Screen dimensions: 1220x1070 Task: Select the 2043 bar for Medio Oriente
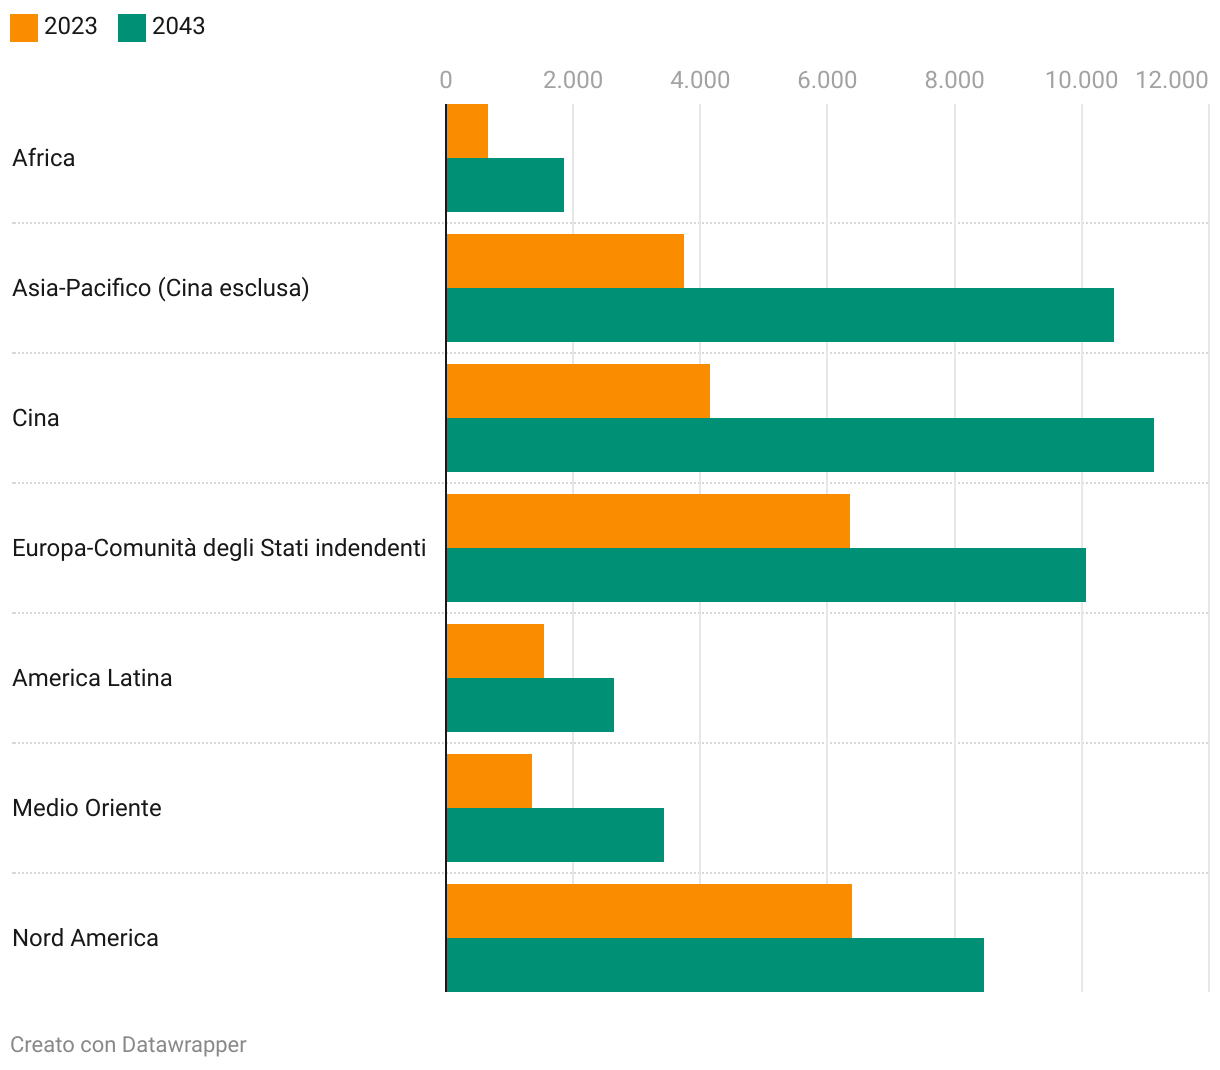point(555,835)
